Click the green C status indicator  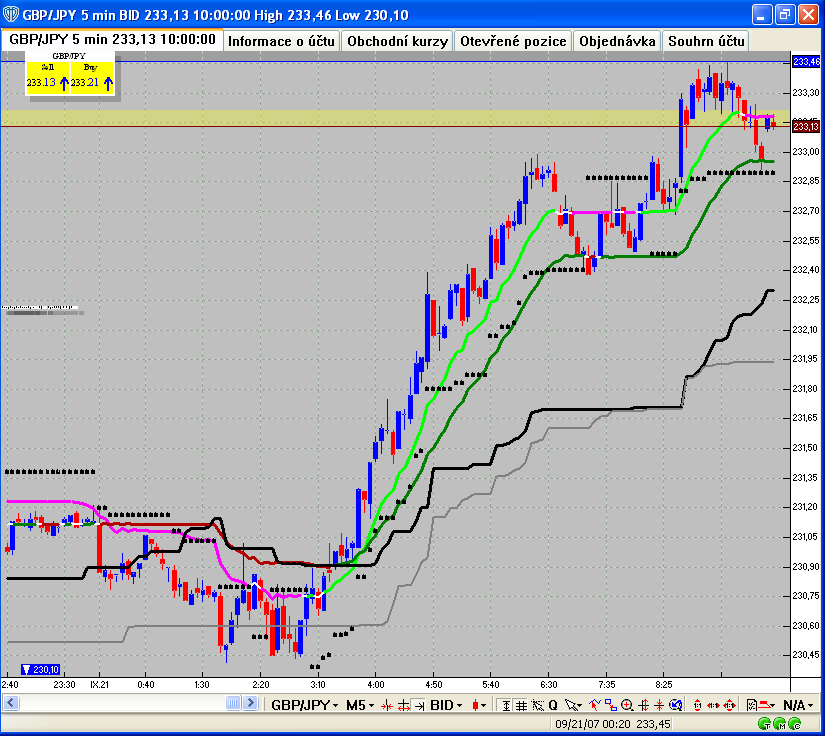[795, 724]
